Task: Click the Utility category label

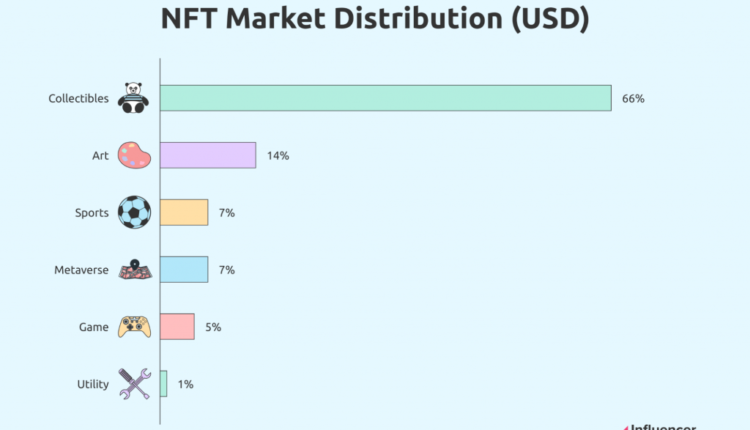Action: pyautogui.click(x=92, y=384)
